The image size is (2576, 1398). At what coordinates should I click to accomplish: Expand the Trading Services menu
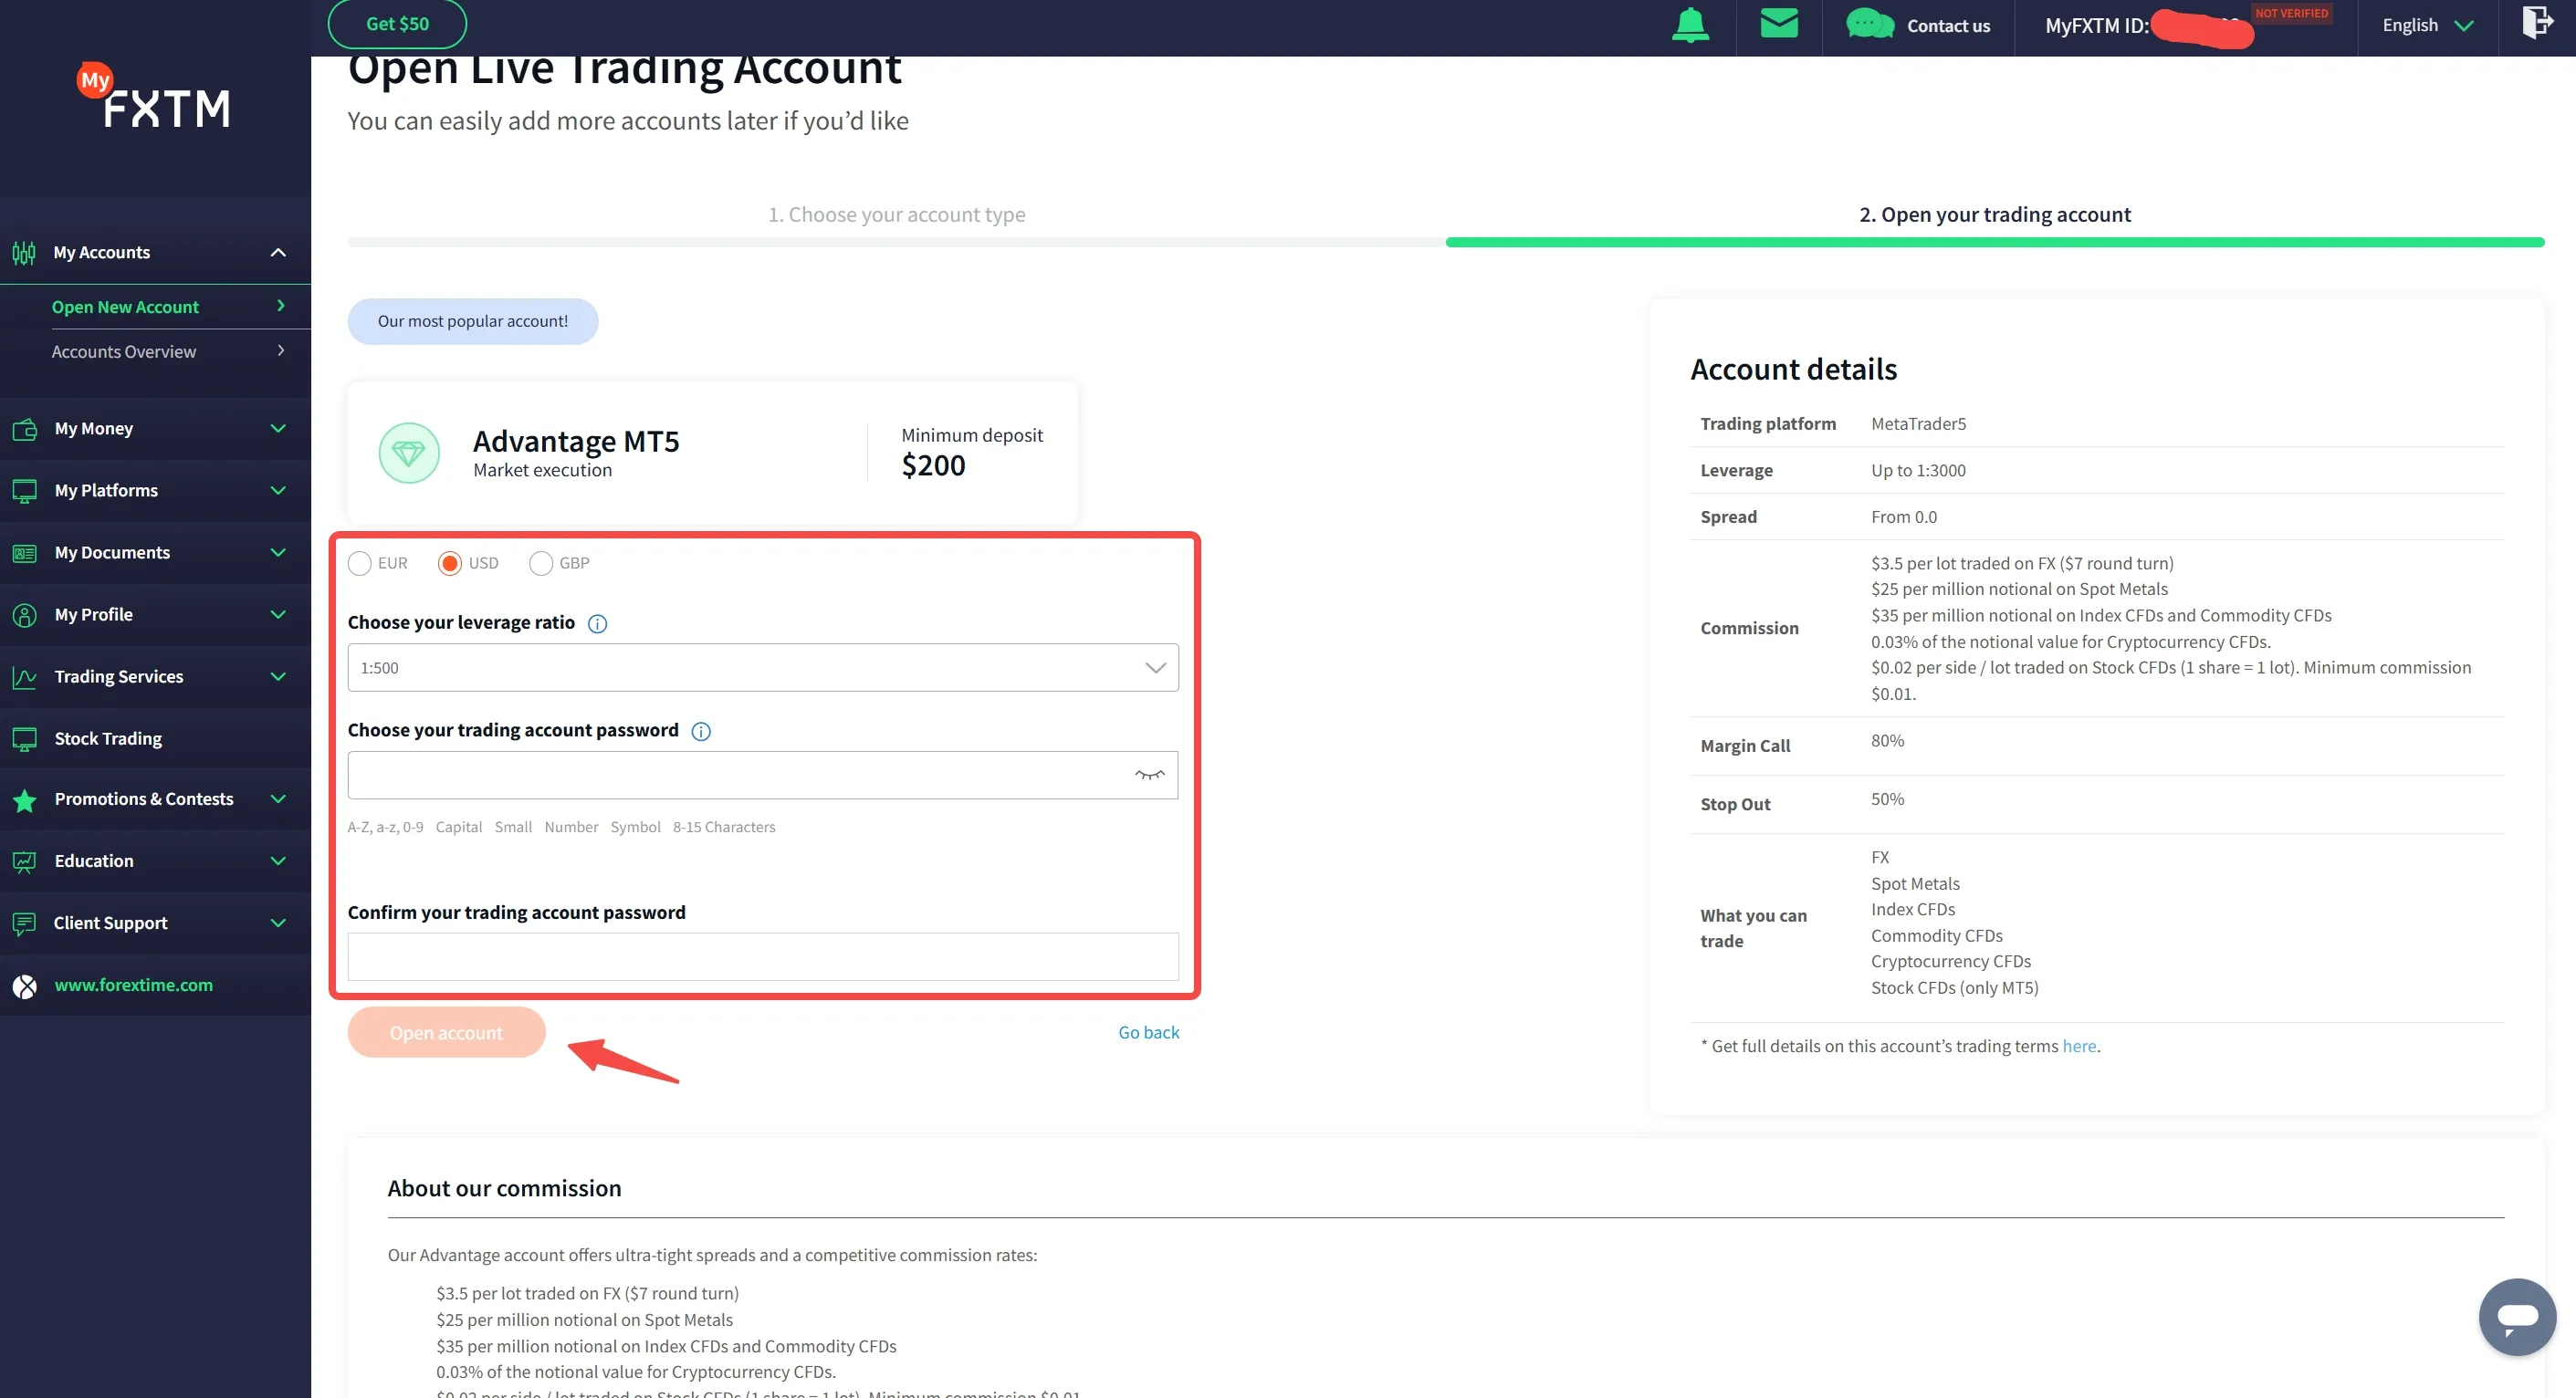point(278,677)
